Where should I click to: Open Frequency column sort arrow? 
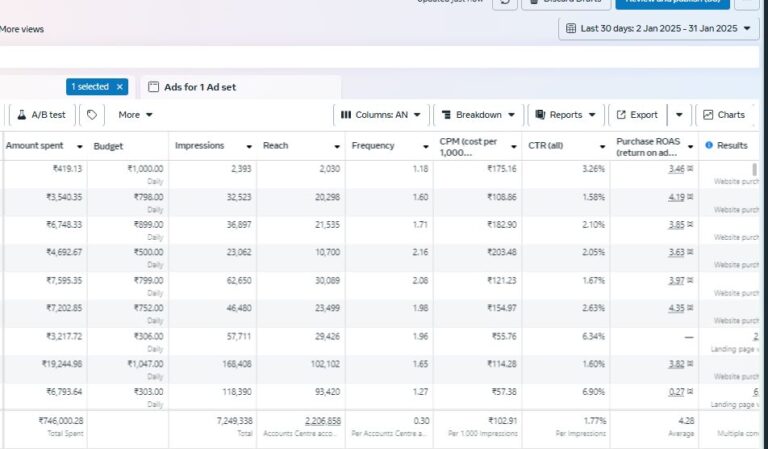point(426,146)
